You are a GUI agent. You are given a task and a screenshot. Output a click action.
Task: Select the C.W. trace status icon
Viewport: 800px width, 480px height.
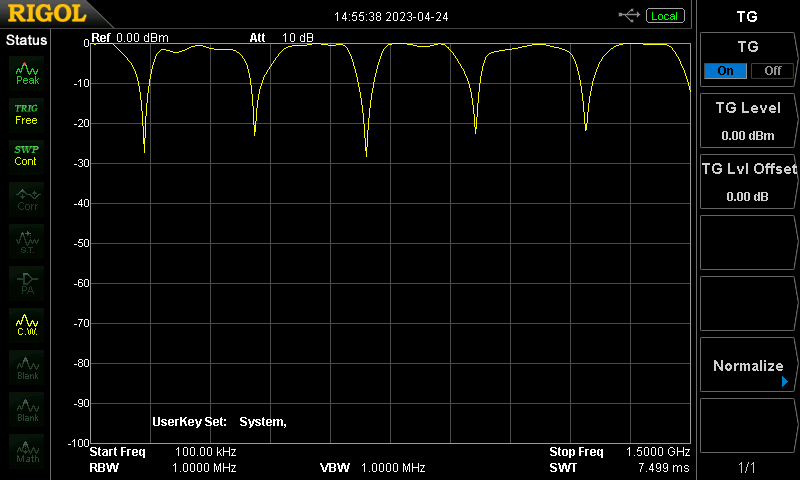[x=27, y=325]
